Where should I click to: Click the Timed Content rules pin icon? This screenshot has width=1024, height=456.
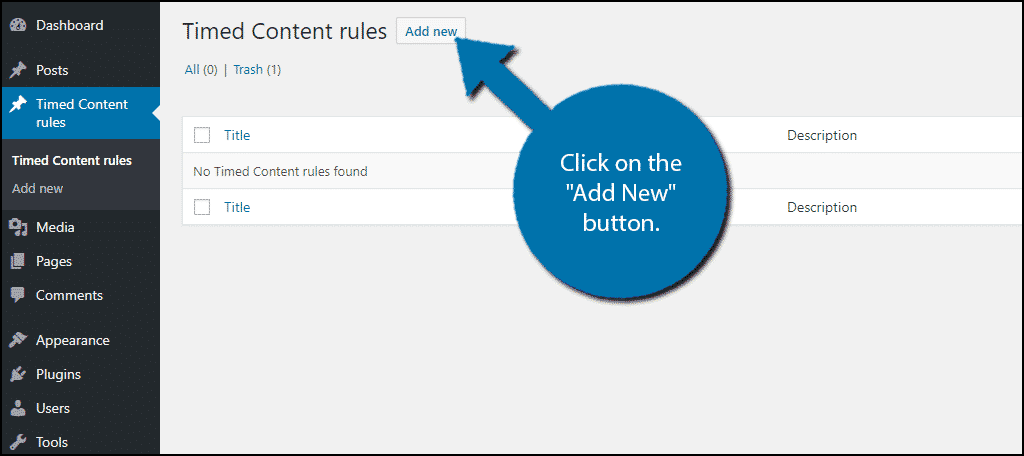point(18,105)
